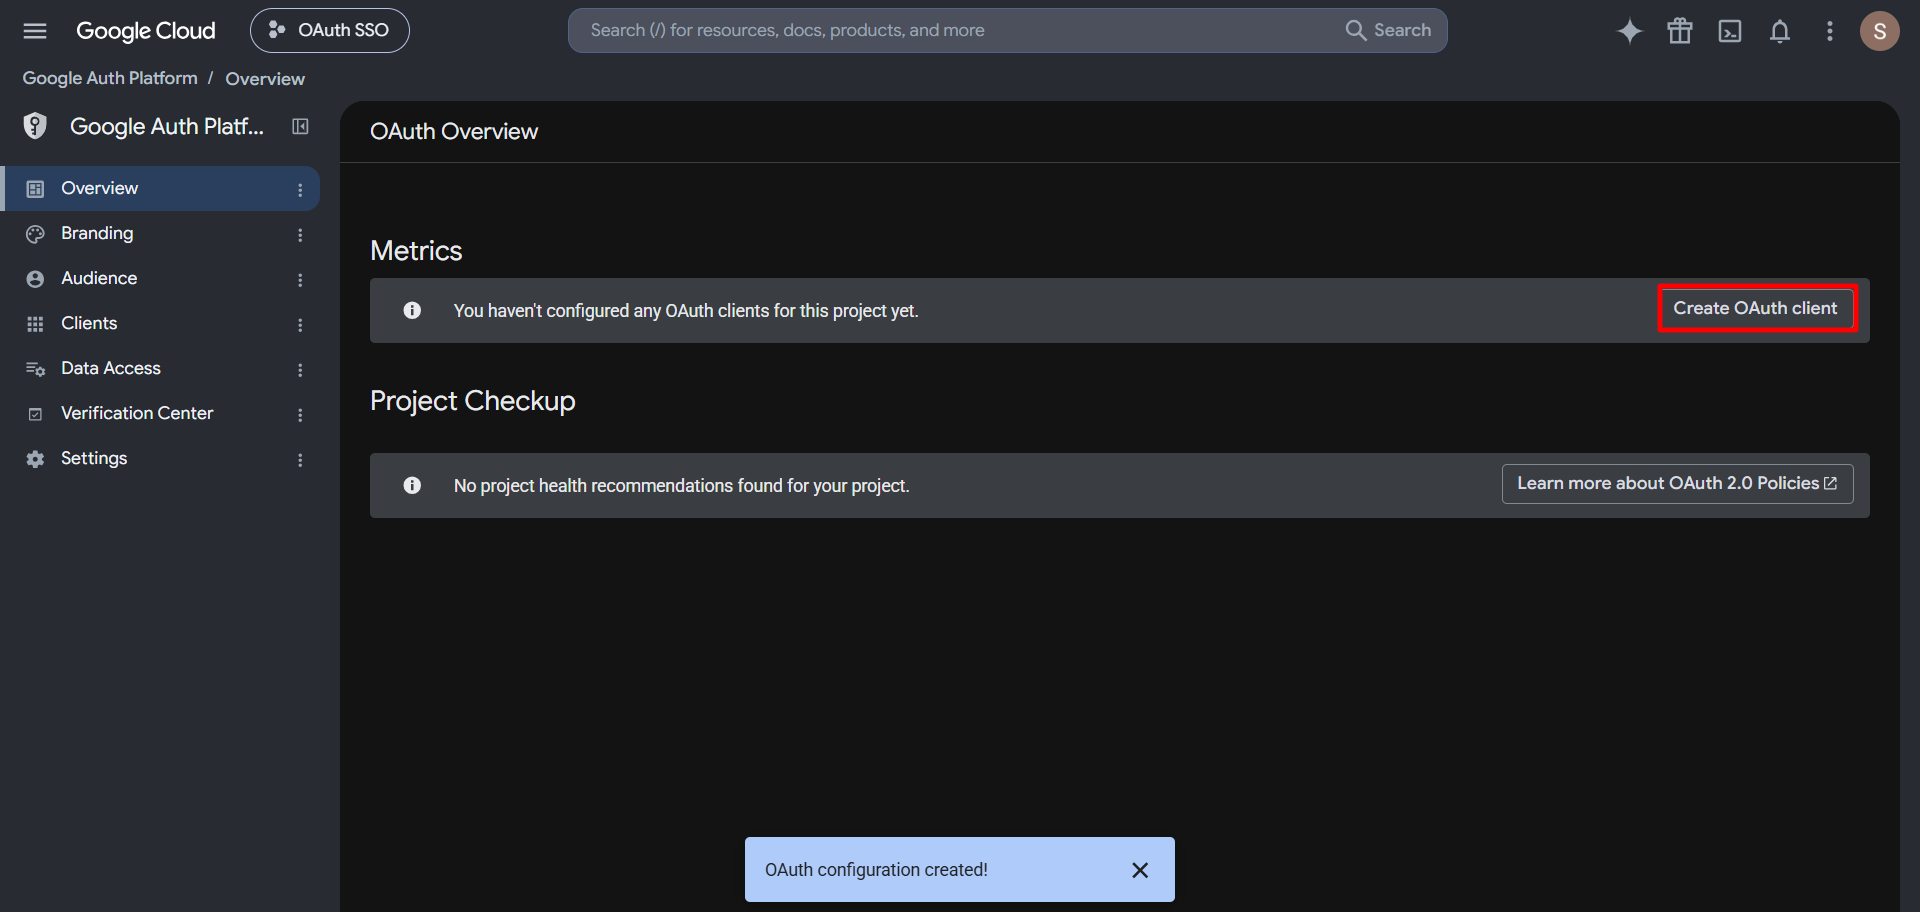Click the Audience person icon
This screenshot has height=912, width=1920.
(35, 279)
